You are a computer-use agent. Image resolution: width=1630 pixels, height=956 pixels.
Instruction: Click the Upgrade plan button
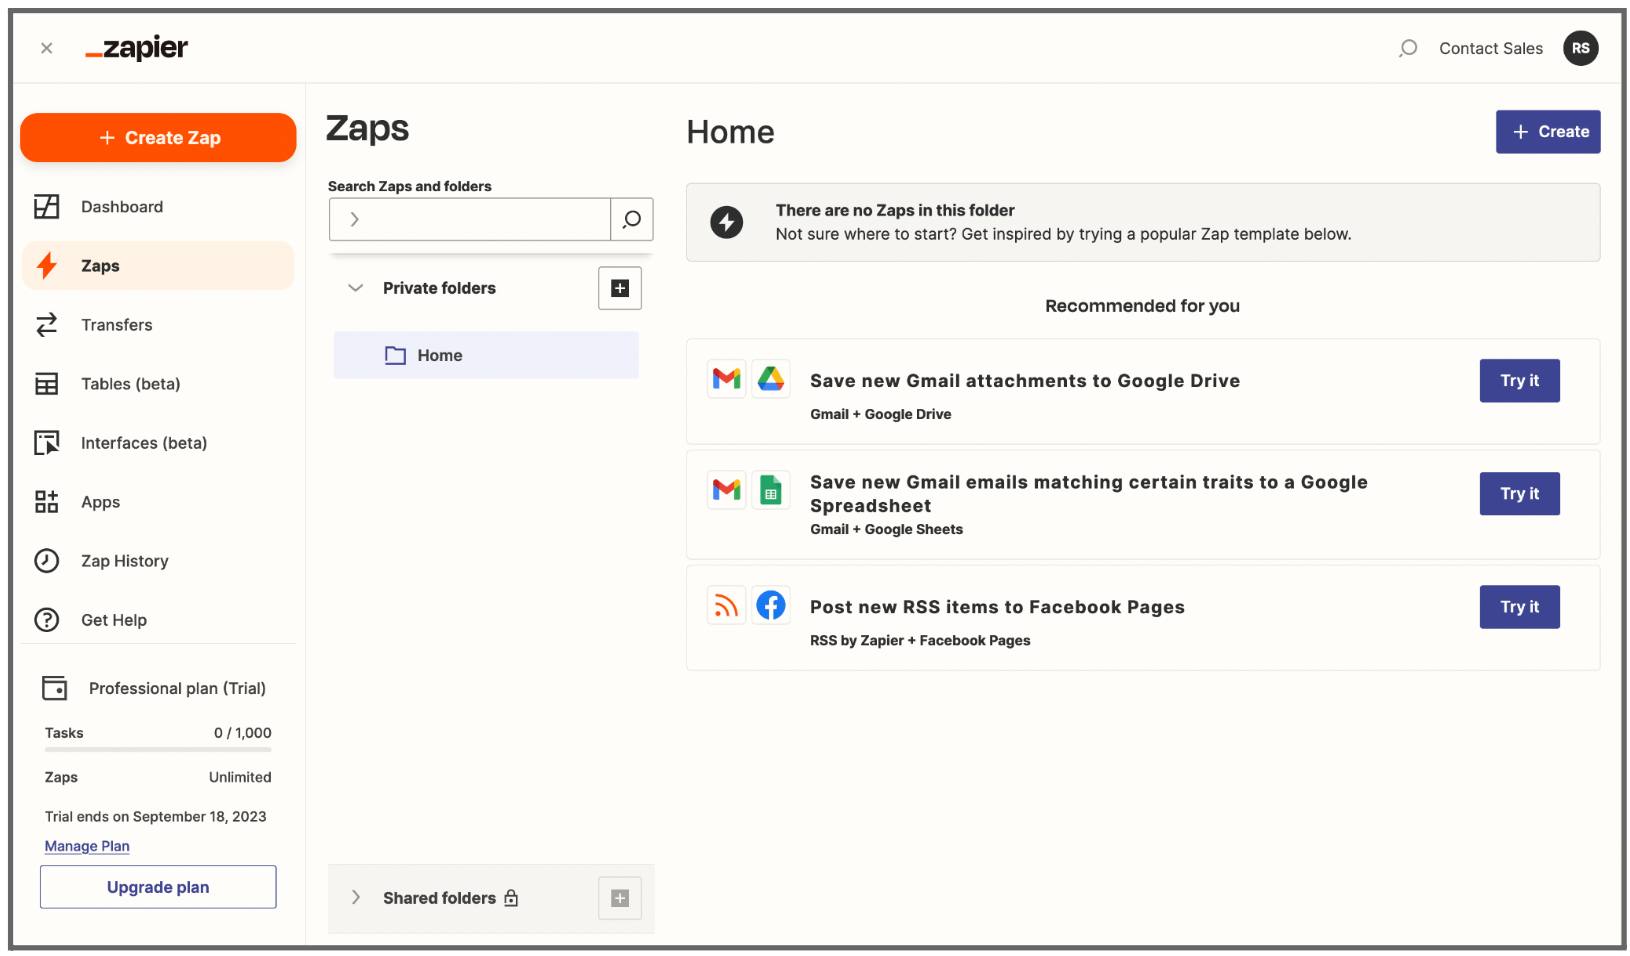tap(158, 887)
